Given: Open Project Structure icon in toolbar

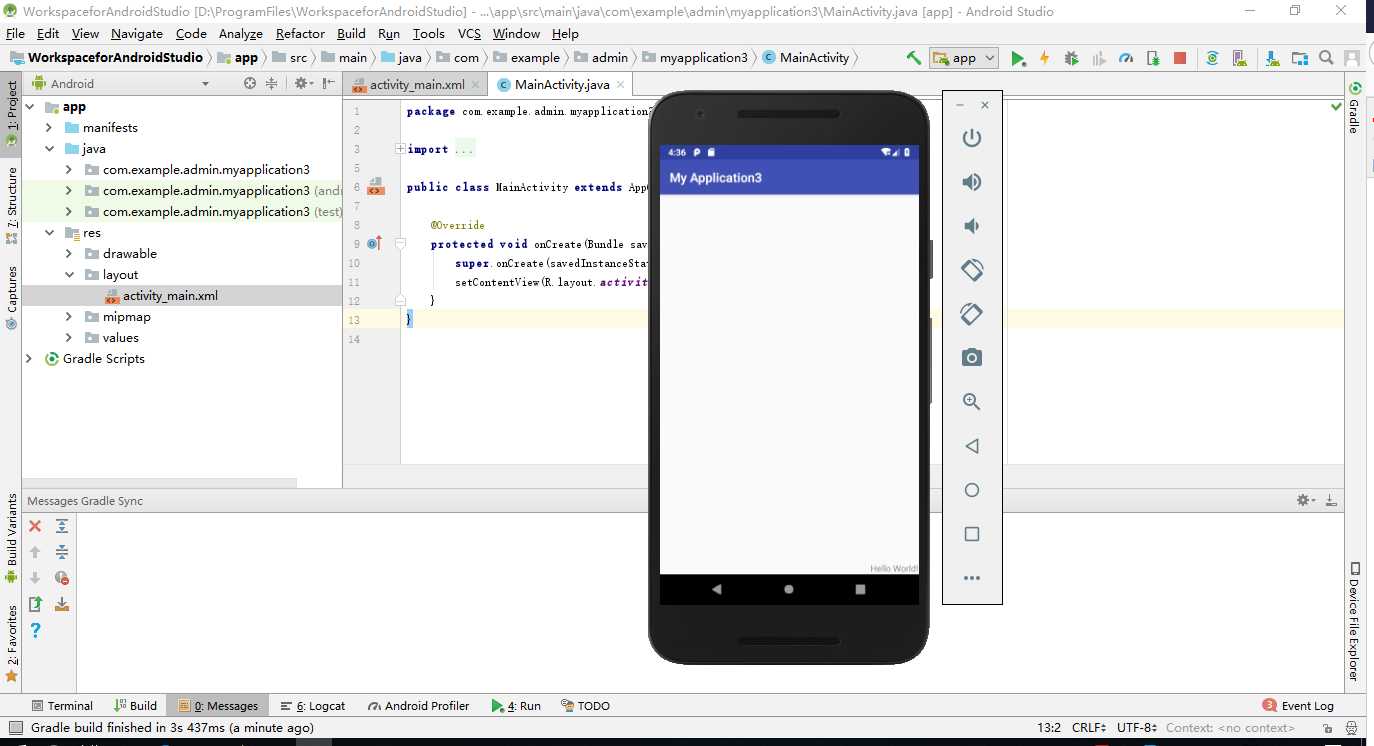Looking at the screenshot, I should click(1299, 58).
